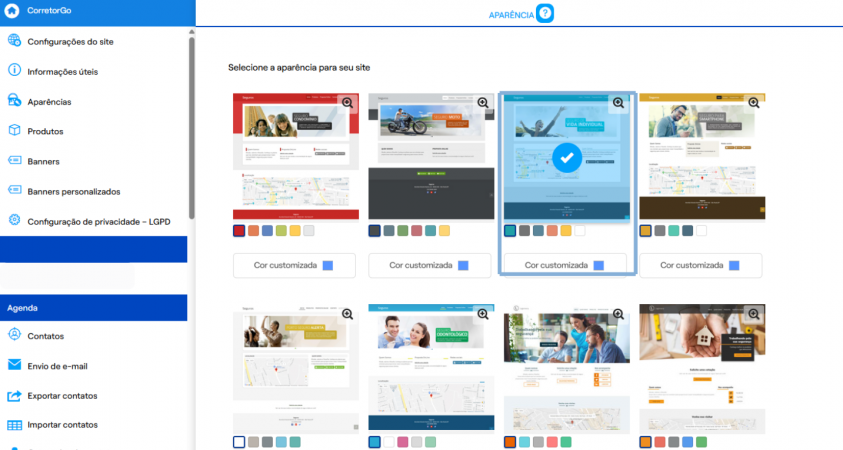Click the Configurações do site globe icon
The height and width of the screenshot is (450, 843).
[x=15, y=41]
